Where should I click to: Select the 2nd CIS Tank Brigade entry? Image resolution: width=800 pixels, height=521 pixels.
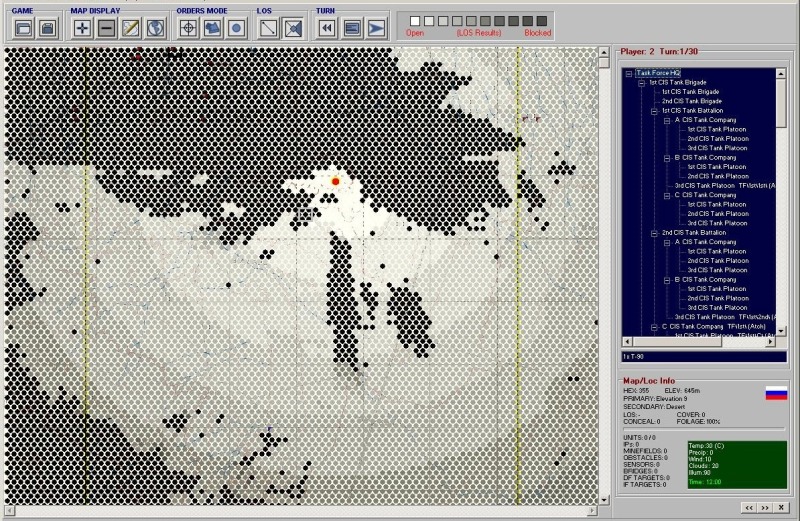click(x=691, y=101)
